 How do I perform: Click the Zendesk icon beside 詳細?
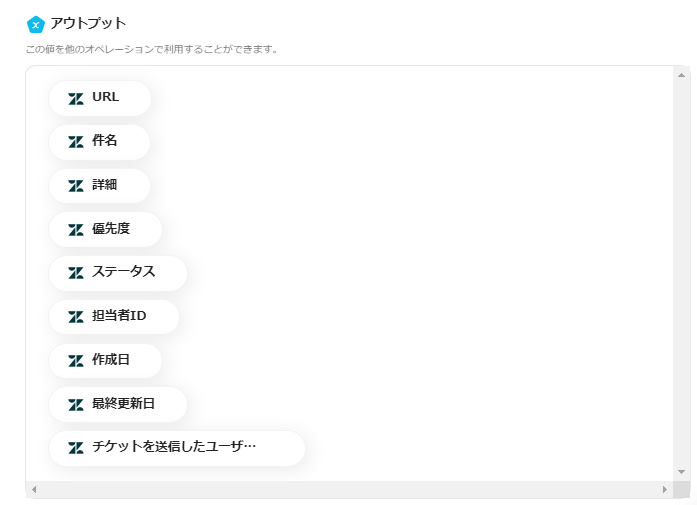76,186
